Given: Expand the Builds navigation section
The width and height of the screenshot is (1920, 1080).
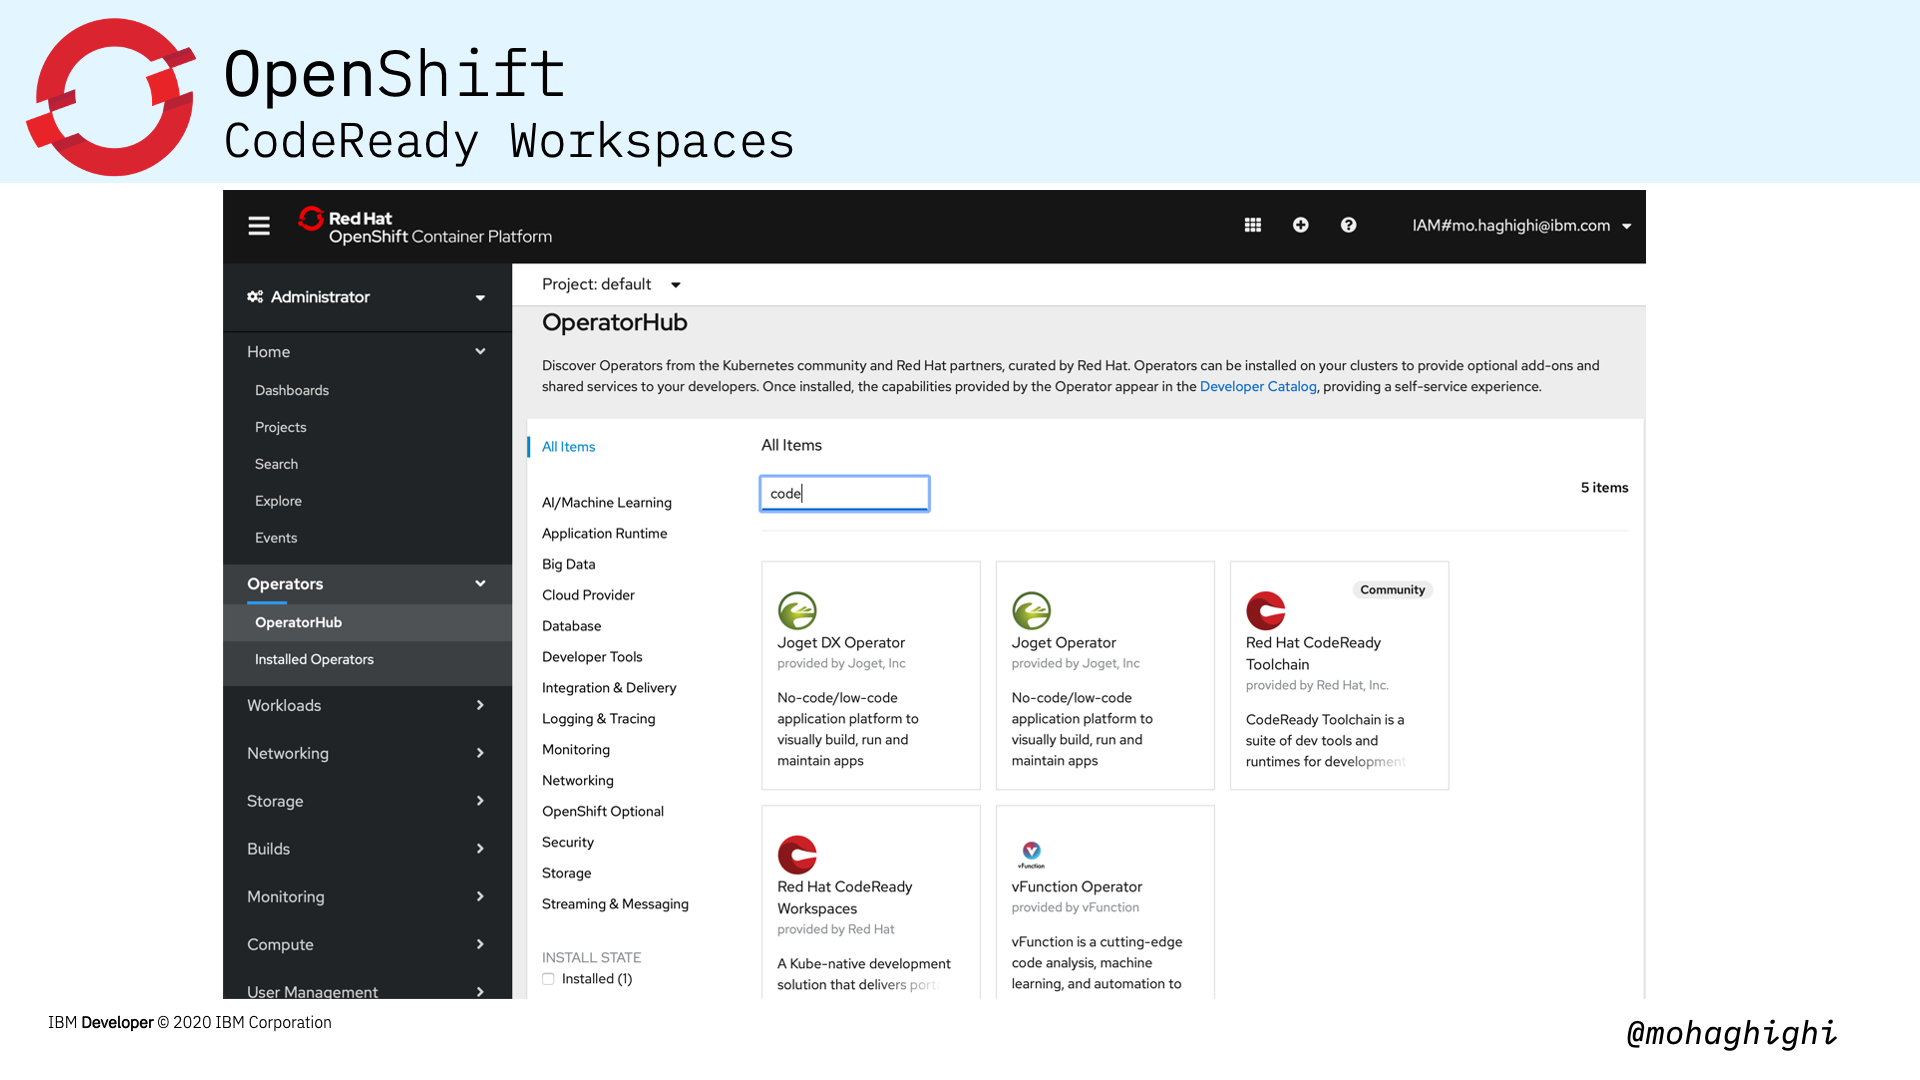Looking at the screenshot, I should coord(367,849).
